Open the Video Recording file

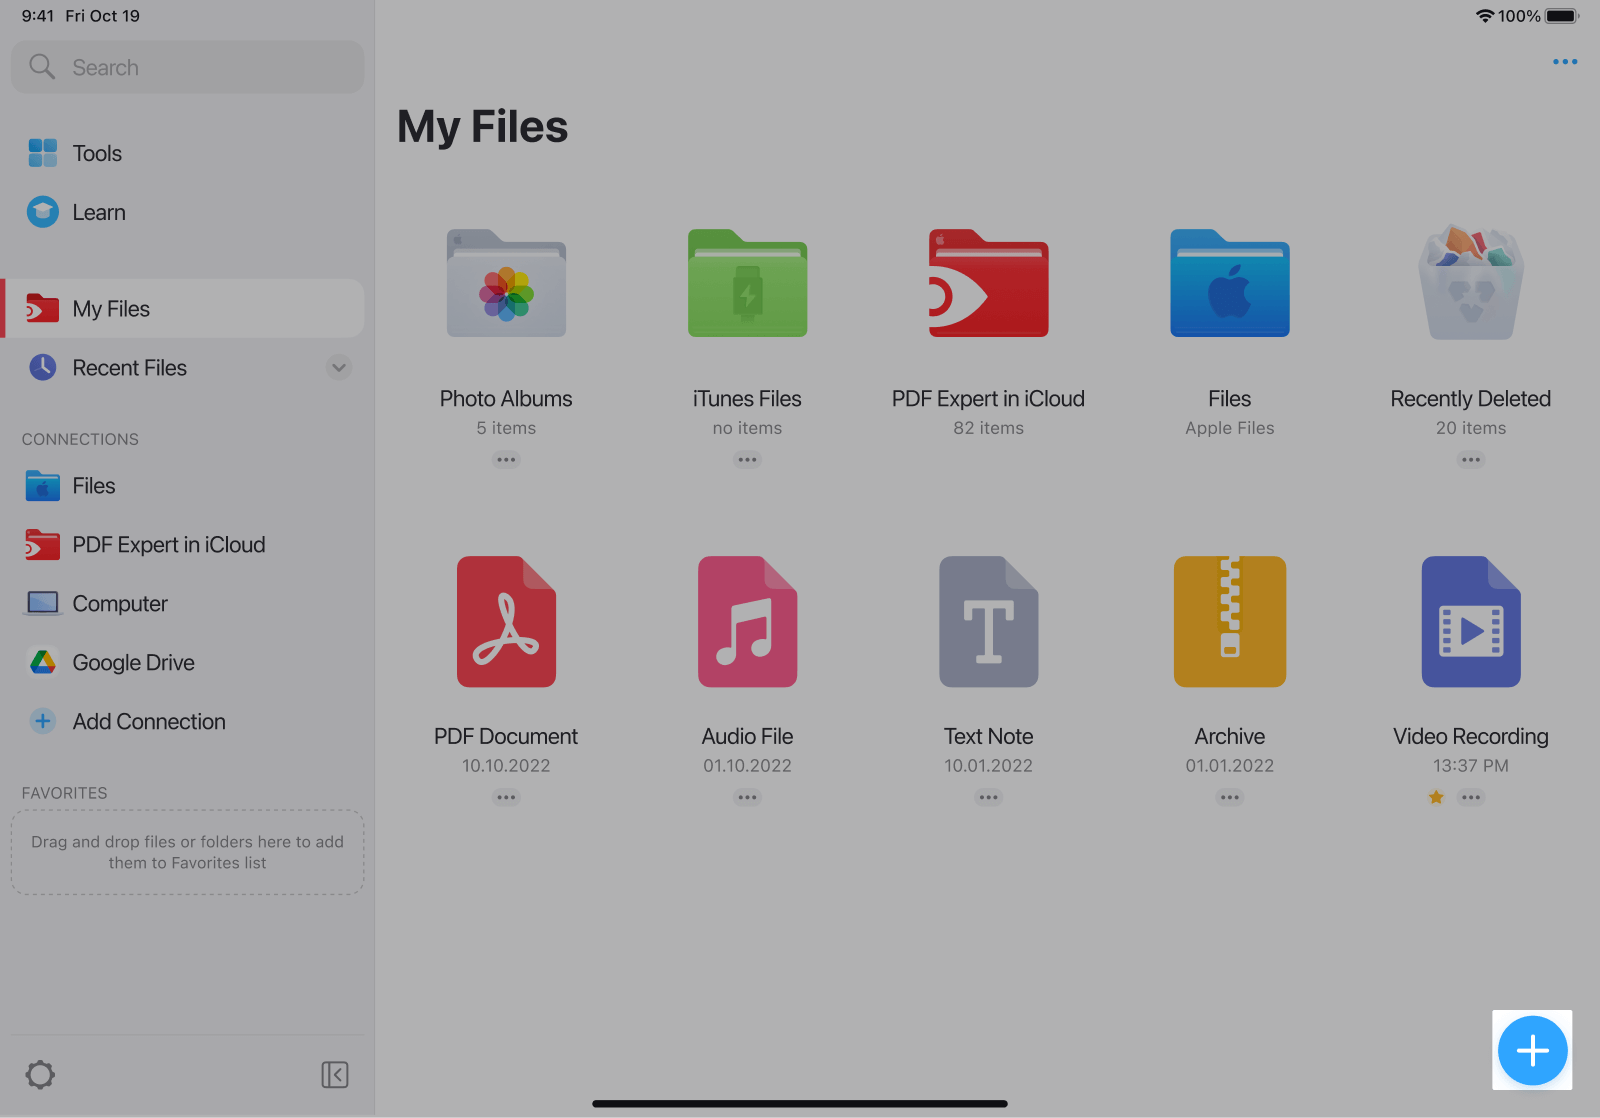coord(1470,622)
